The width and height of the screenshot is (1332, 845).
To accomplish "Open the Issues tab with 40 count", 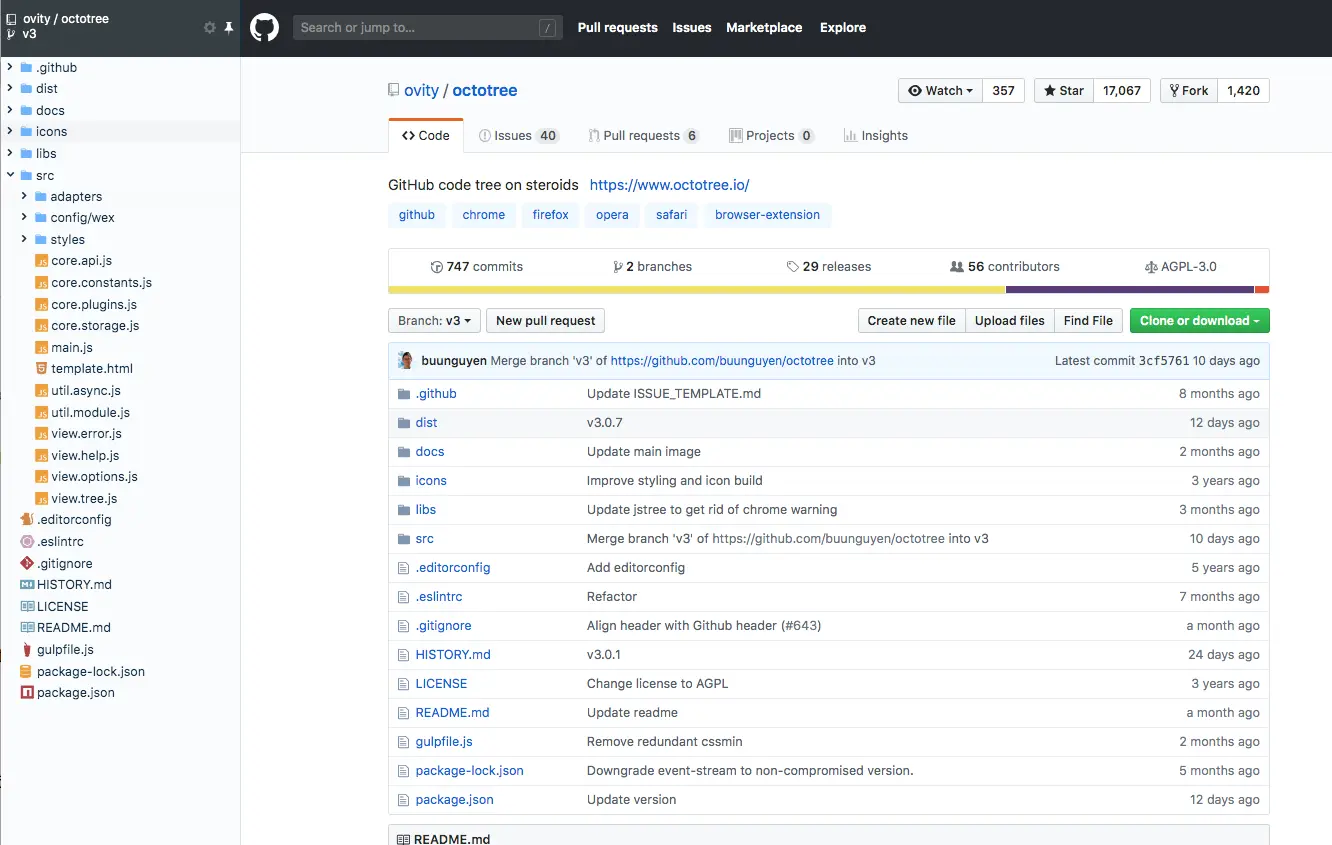I will click(x=519, y=136).
